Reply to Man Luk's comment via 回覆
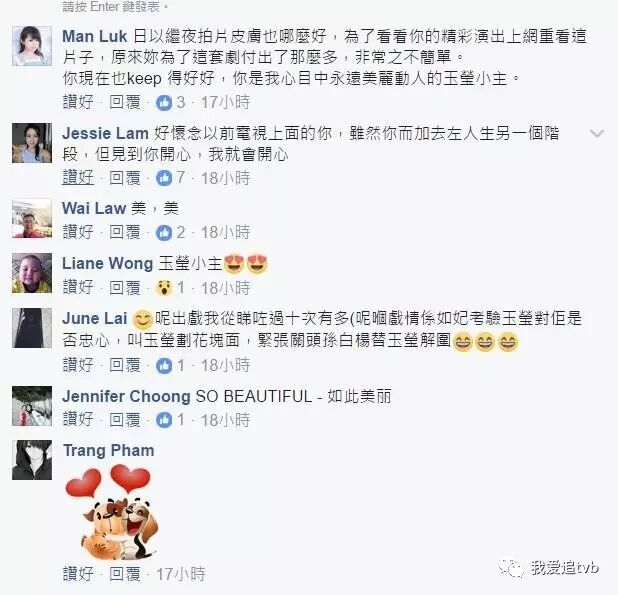The width and height of the screenshot is (618, 595). (125, 102)
